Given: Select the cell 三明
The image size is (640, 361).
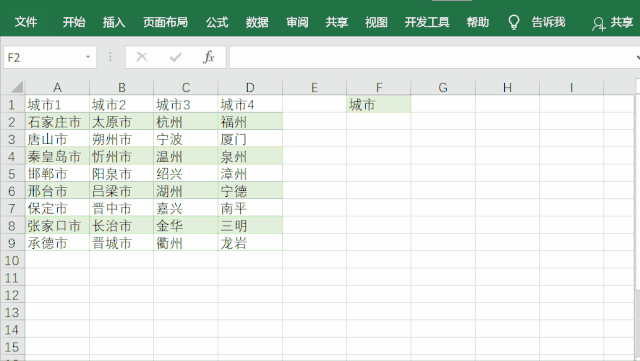Looking at the screenshot, I should 250,225.
